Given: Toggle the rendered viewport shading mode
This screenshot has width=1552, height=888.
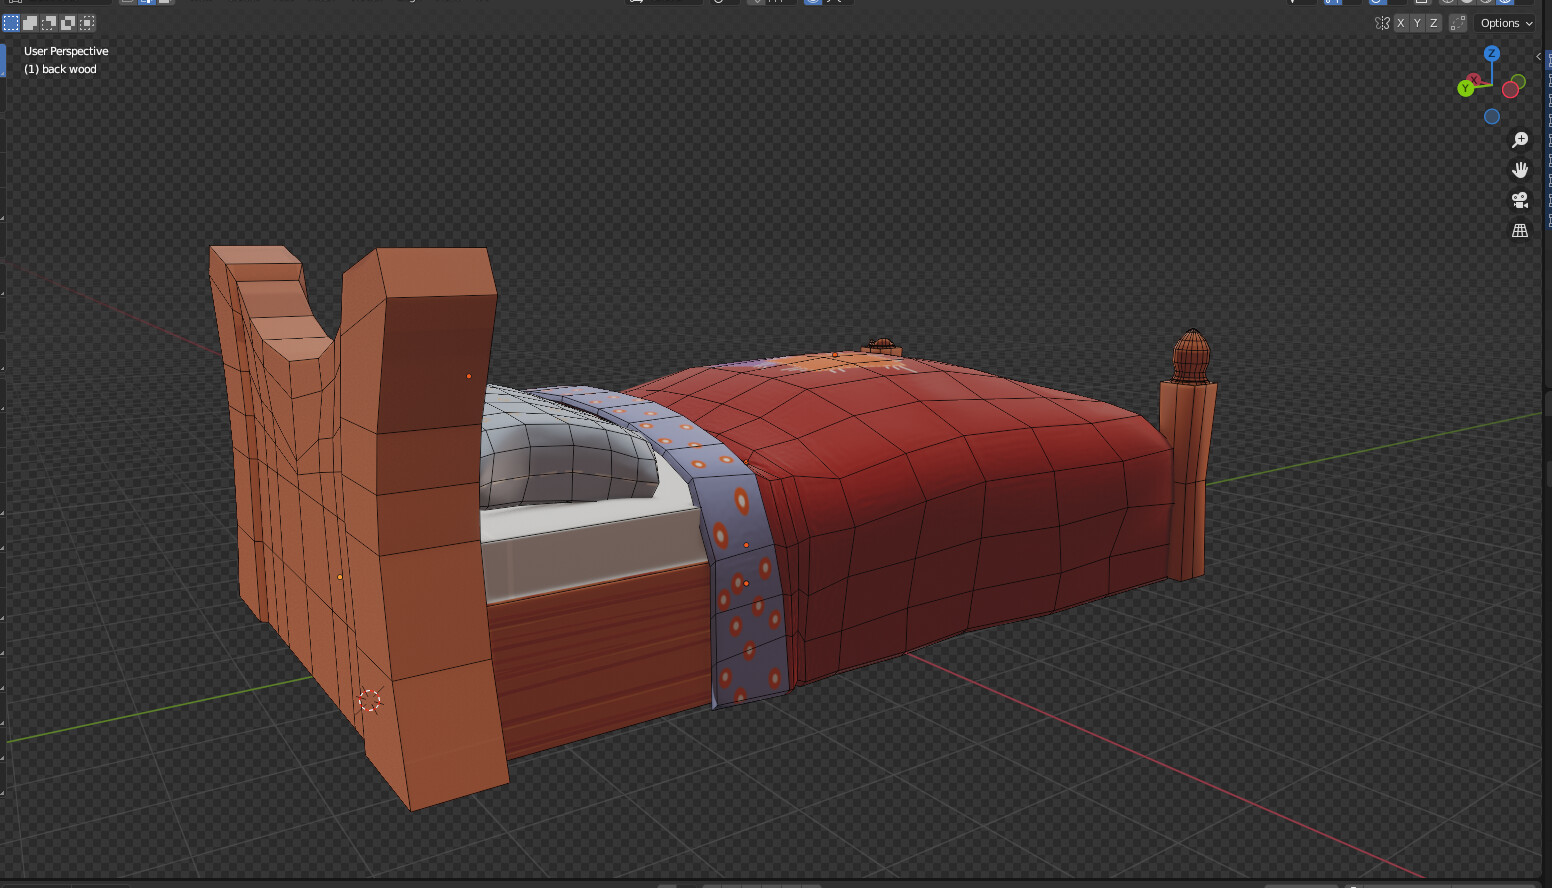Looking at the screenshot, I should 1505,2.
